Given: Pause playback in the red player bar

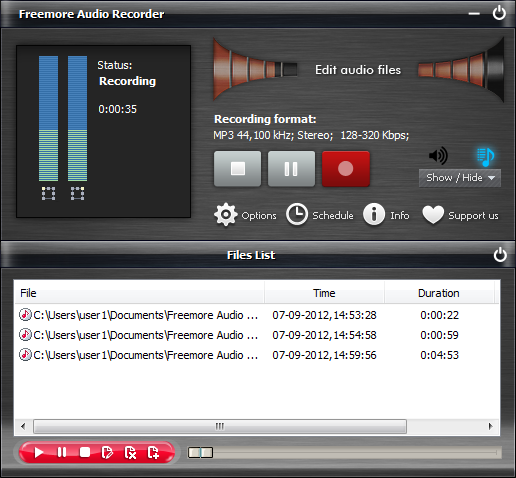Looking at the screenshot, I should (62, 453).
